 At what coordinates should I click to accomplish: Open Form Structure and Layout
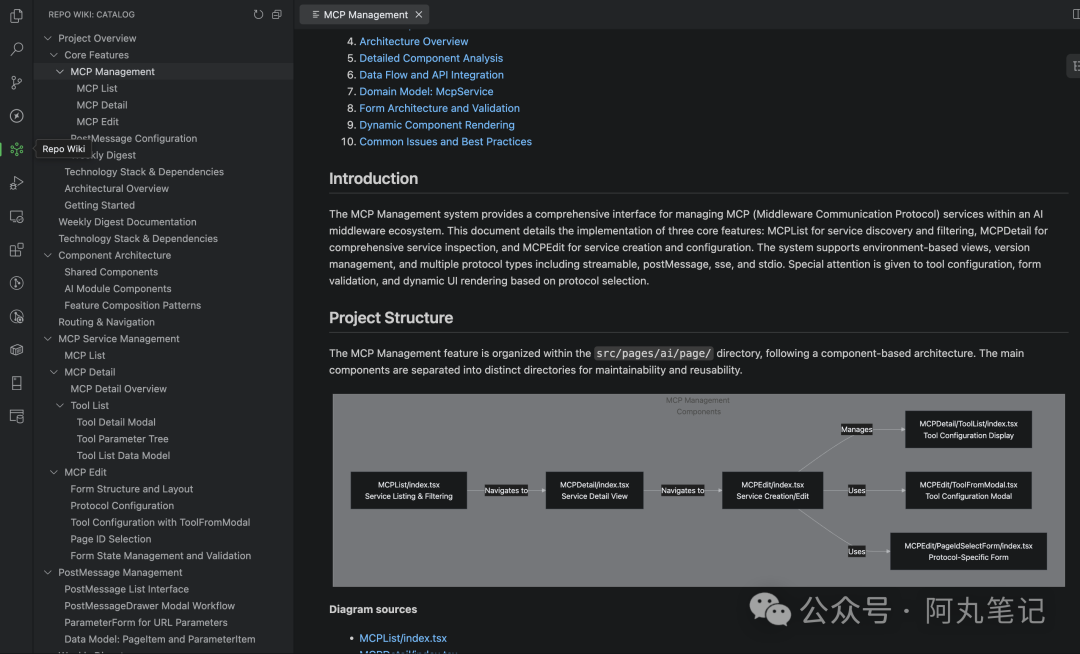(132, 489)
